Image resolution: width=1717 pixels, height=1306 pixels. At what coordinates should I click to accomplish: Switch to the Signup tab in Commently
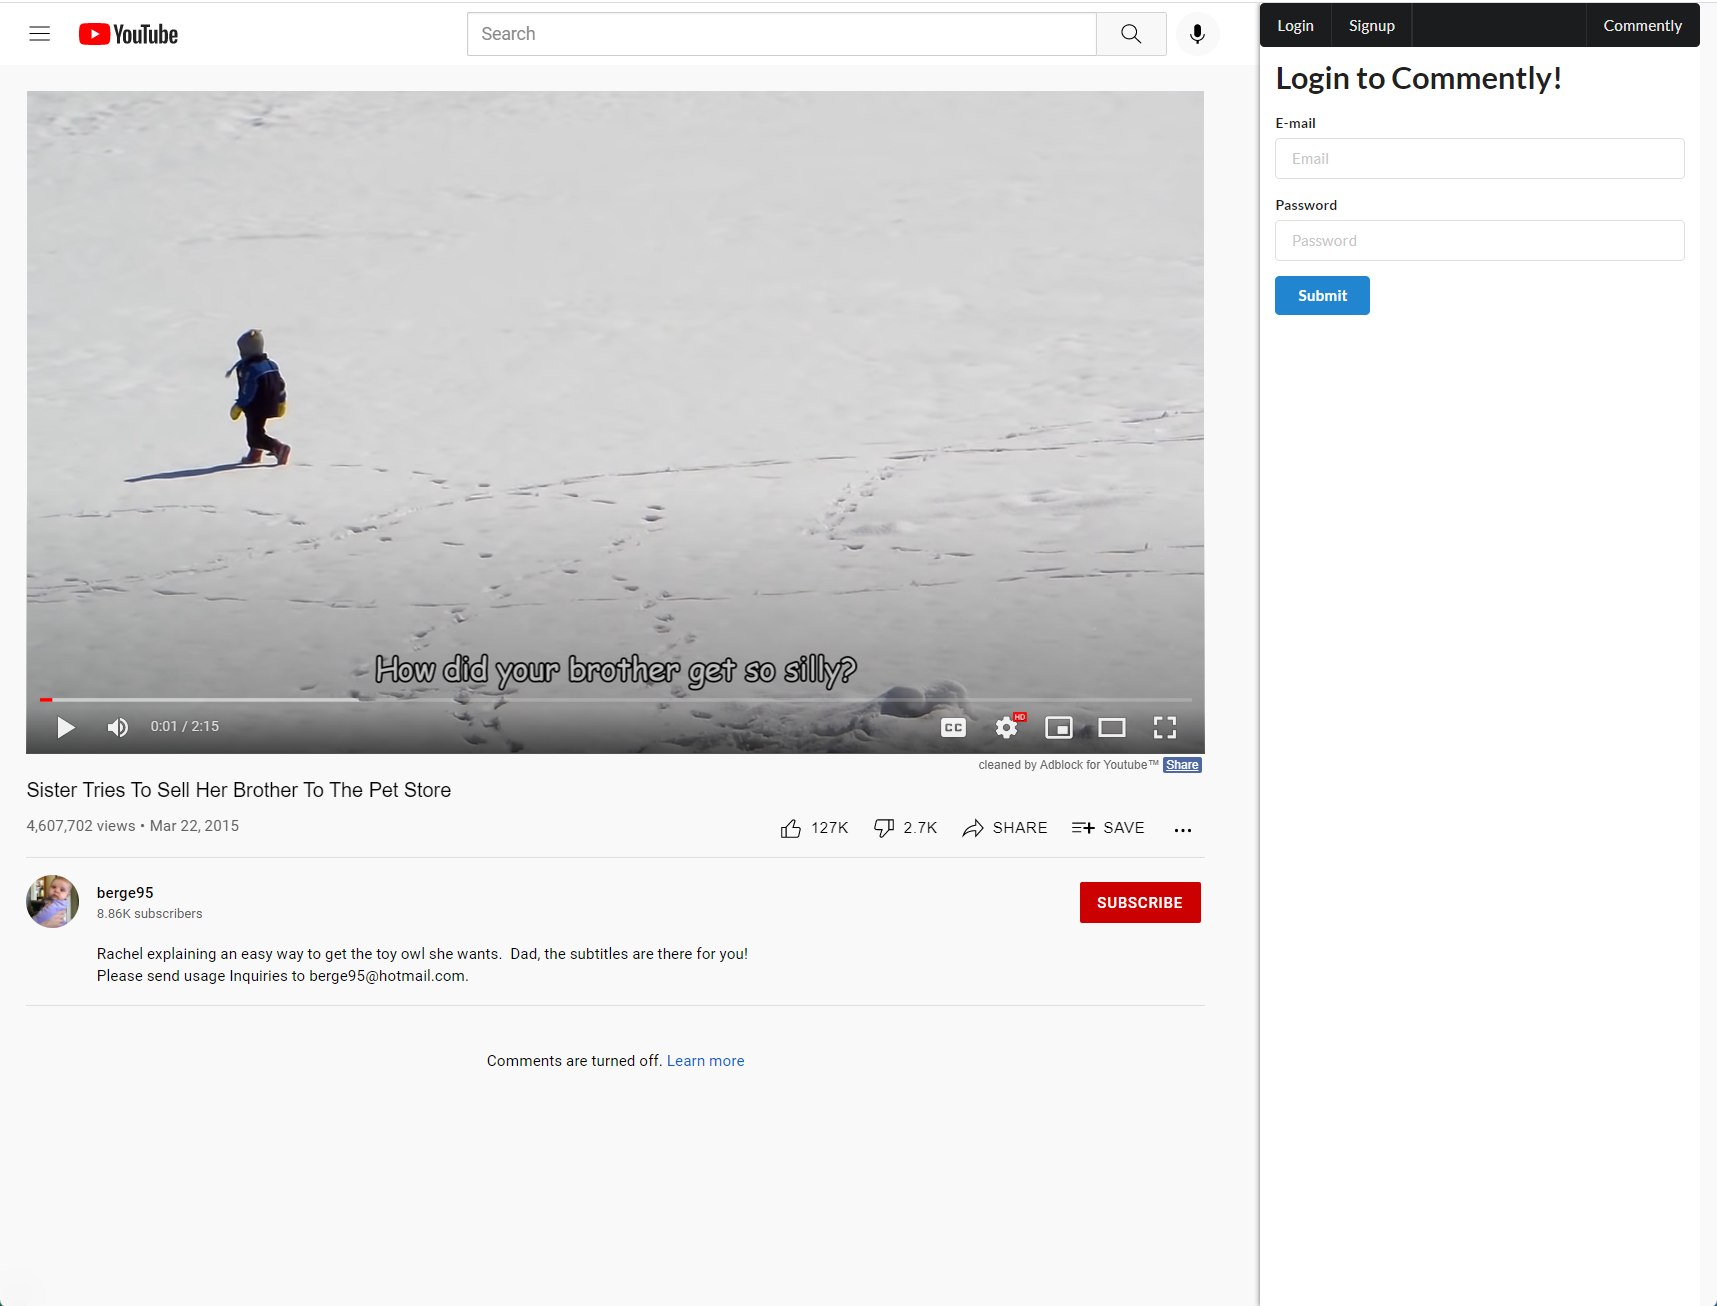1372,25
